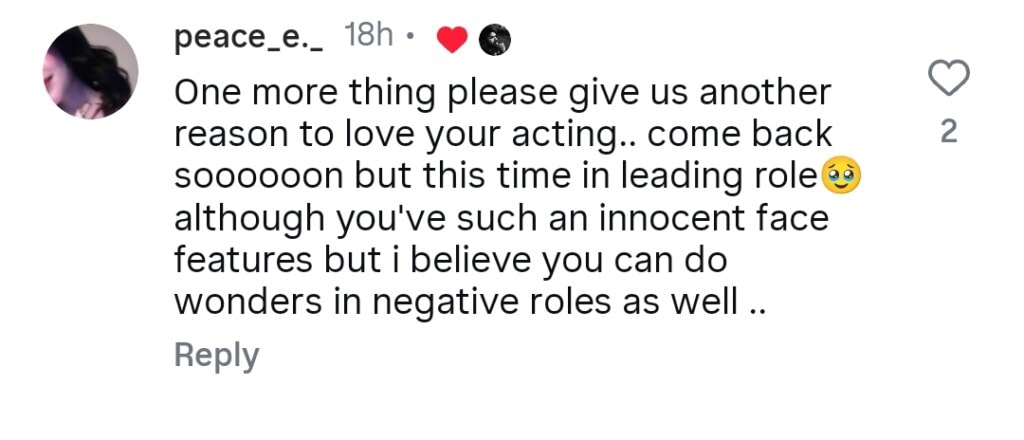Open the commenter's profile picture
This screenshot has height=440, width=1024.
(x=91, y=71)
